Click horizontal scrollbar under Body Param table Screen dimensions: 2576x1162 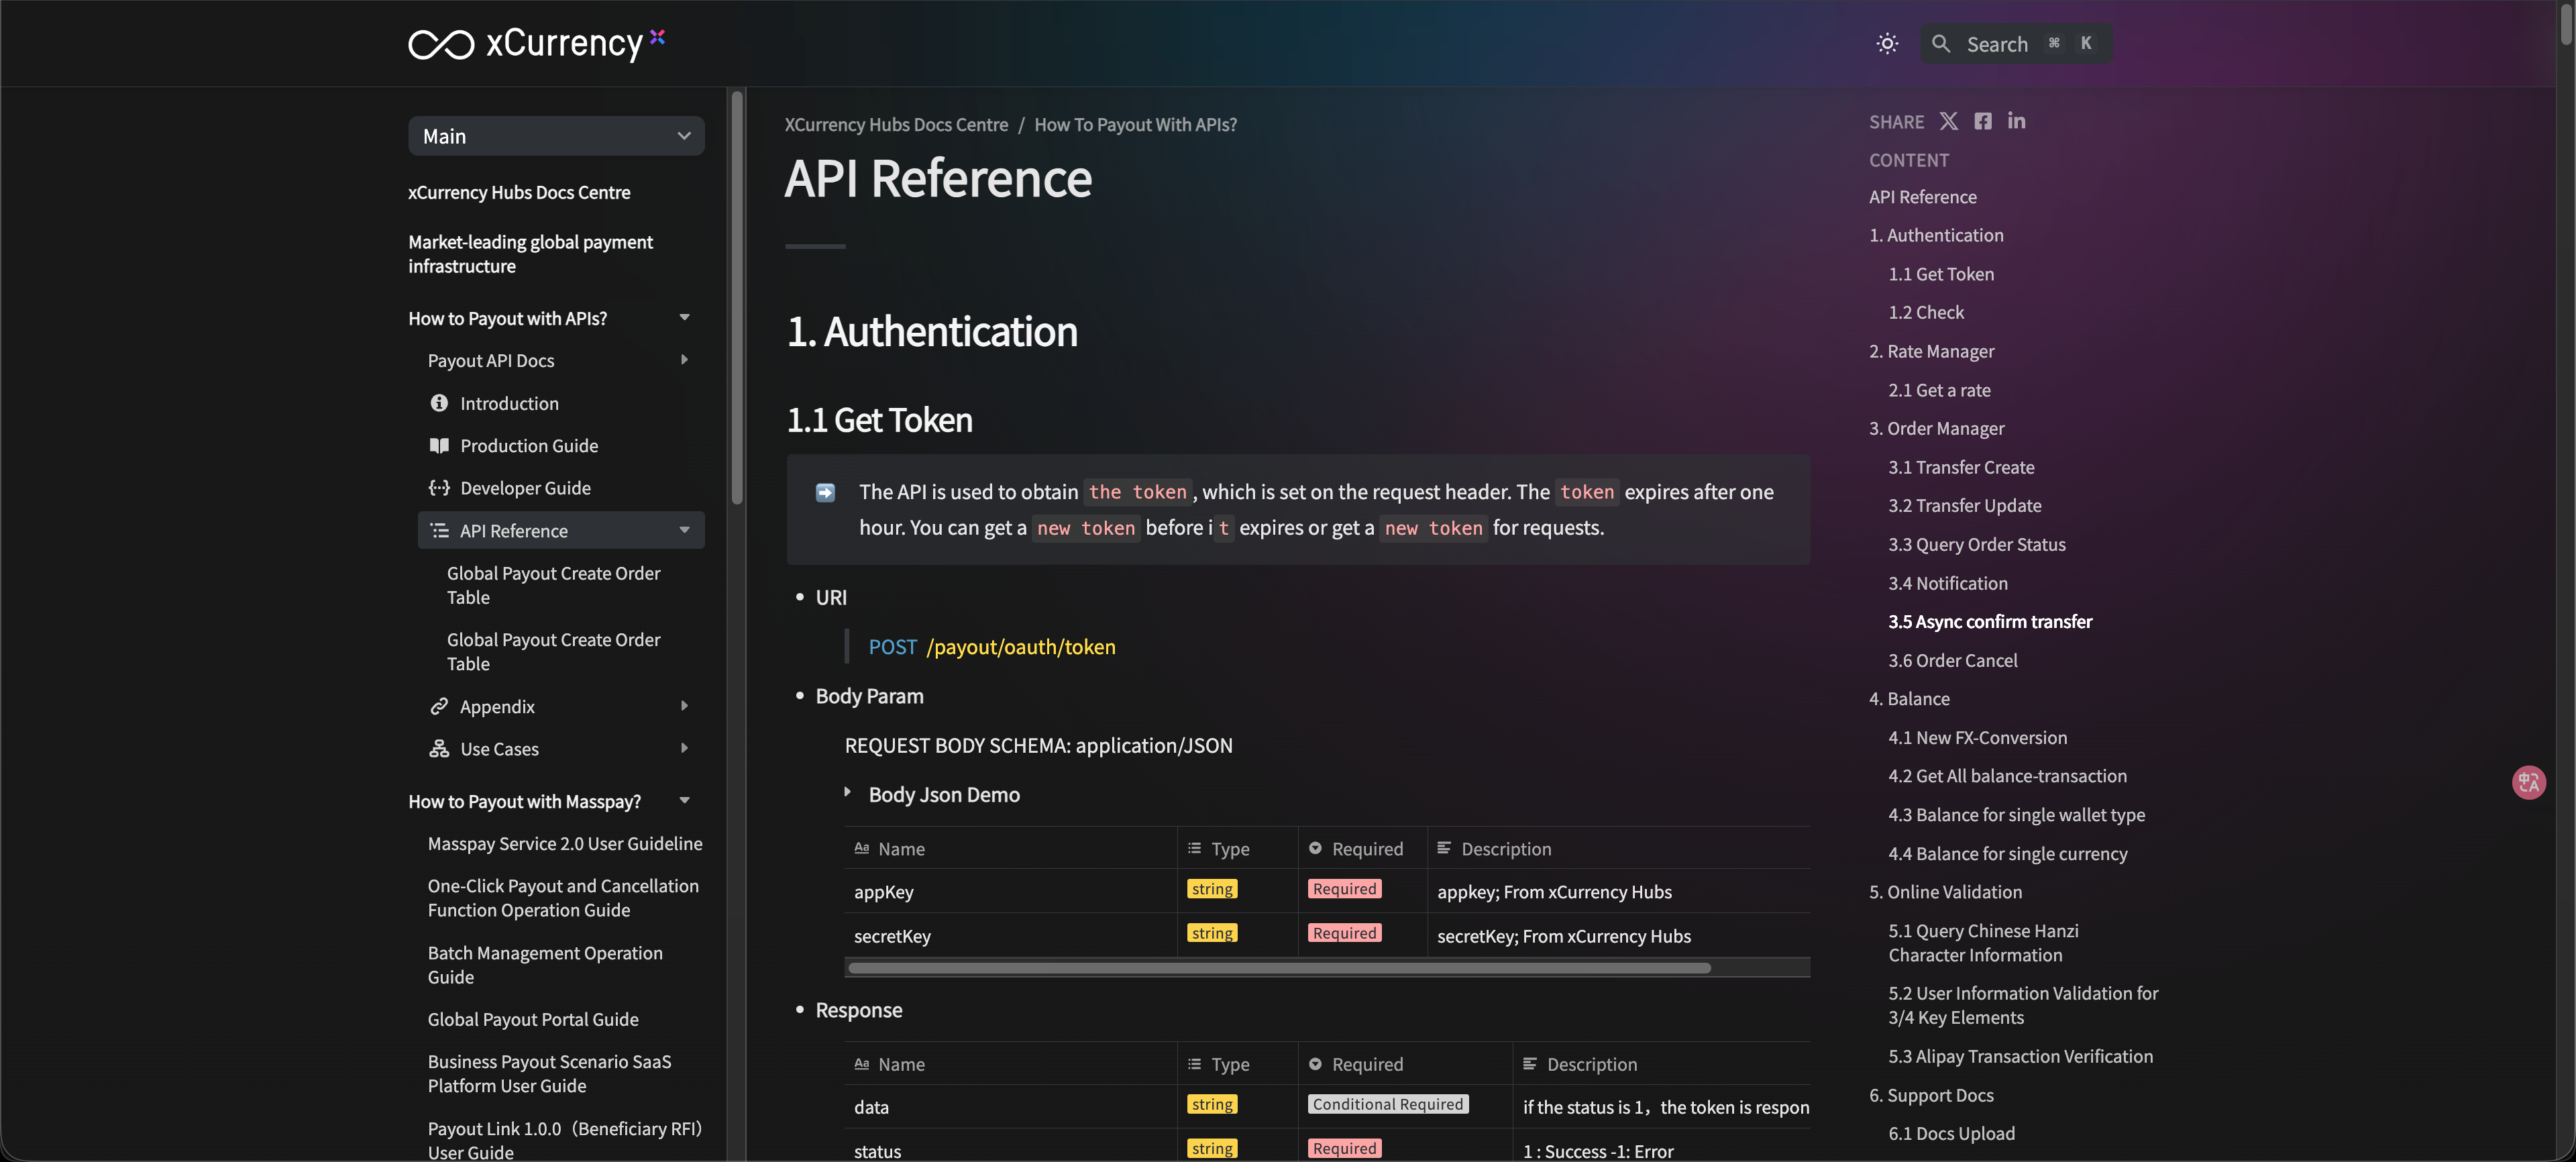point(1278,968)
